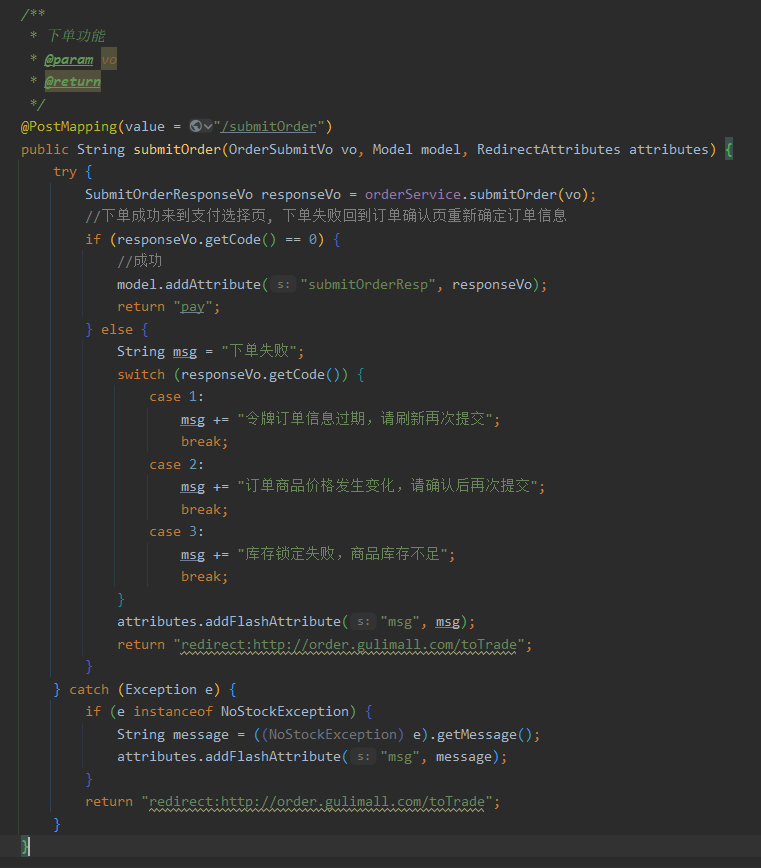Click the RedirectAttributes parameter type
This screenshot has width=761, height=868.
(548, 149)
